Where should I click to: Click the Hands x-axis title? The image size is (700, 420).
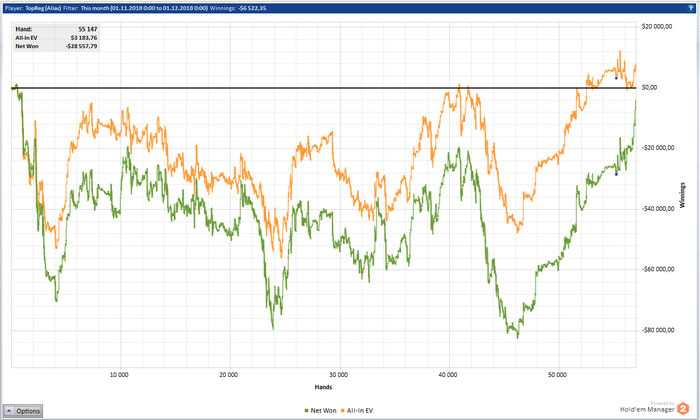[323, 387]
